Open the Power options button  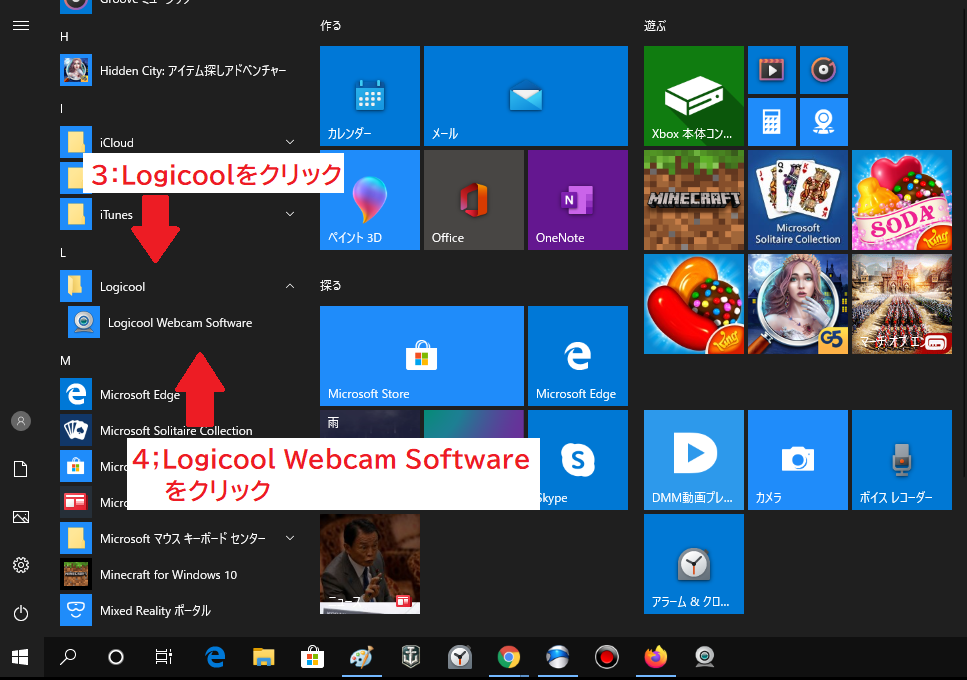point(21,613)
